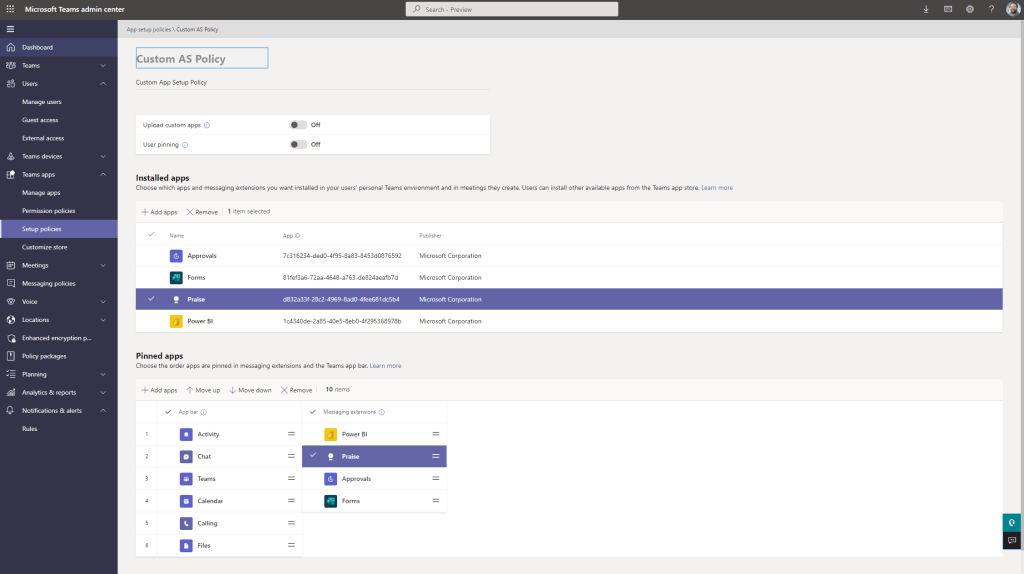Expand the Meetings section in sidebar

(x=103, y=265)
